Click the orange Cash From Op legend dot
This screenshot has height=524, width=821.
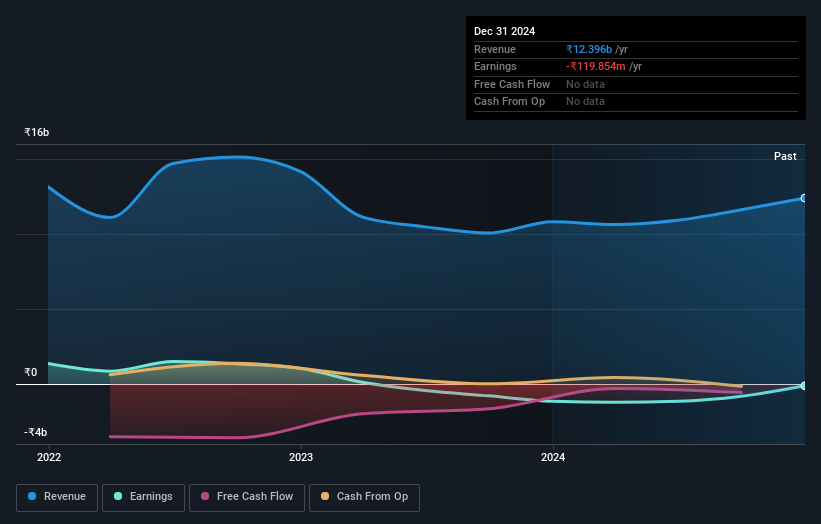(325, 496)
